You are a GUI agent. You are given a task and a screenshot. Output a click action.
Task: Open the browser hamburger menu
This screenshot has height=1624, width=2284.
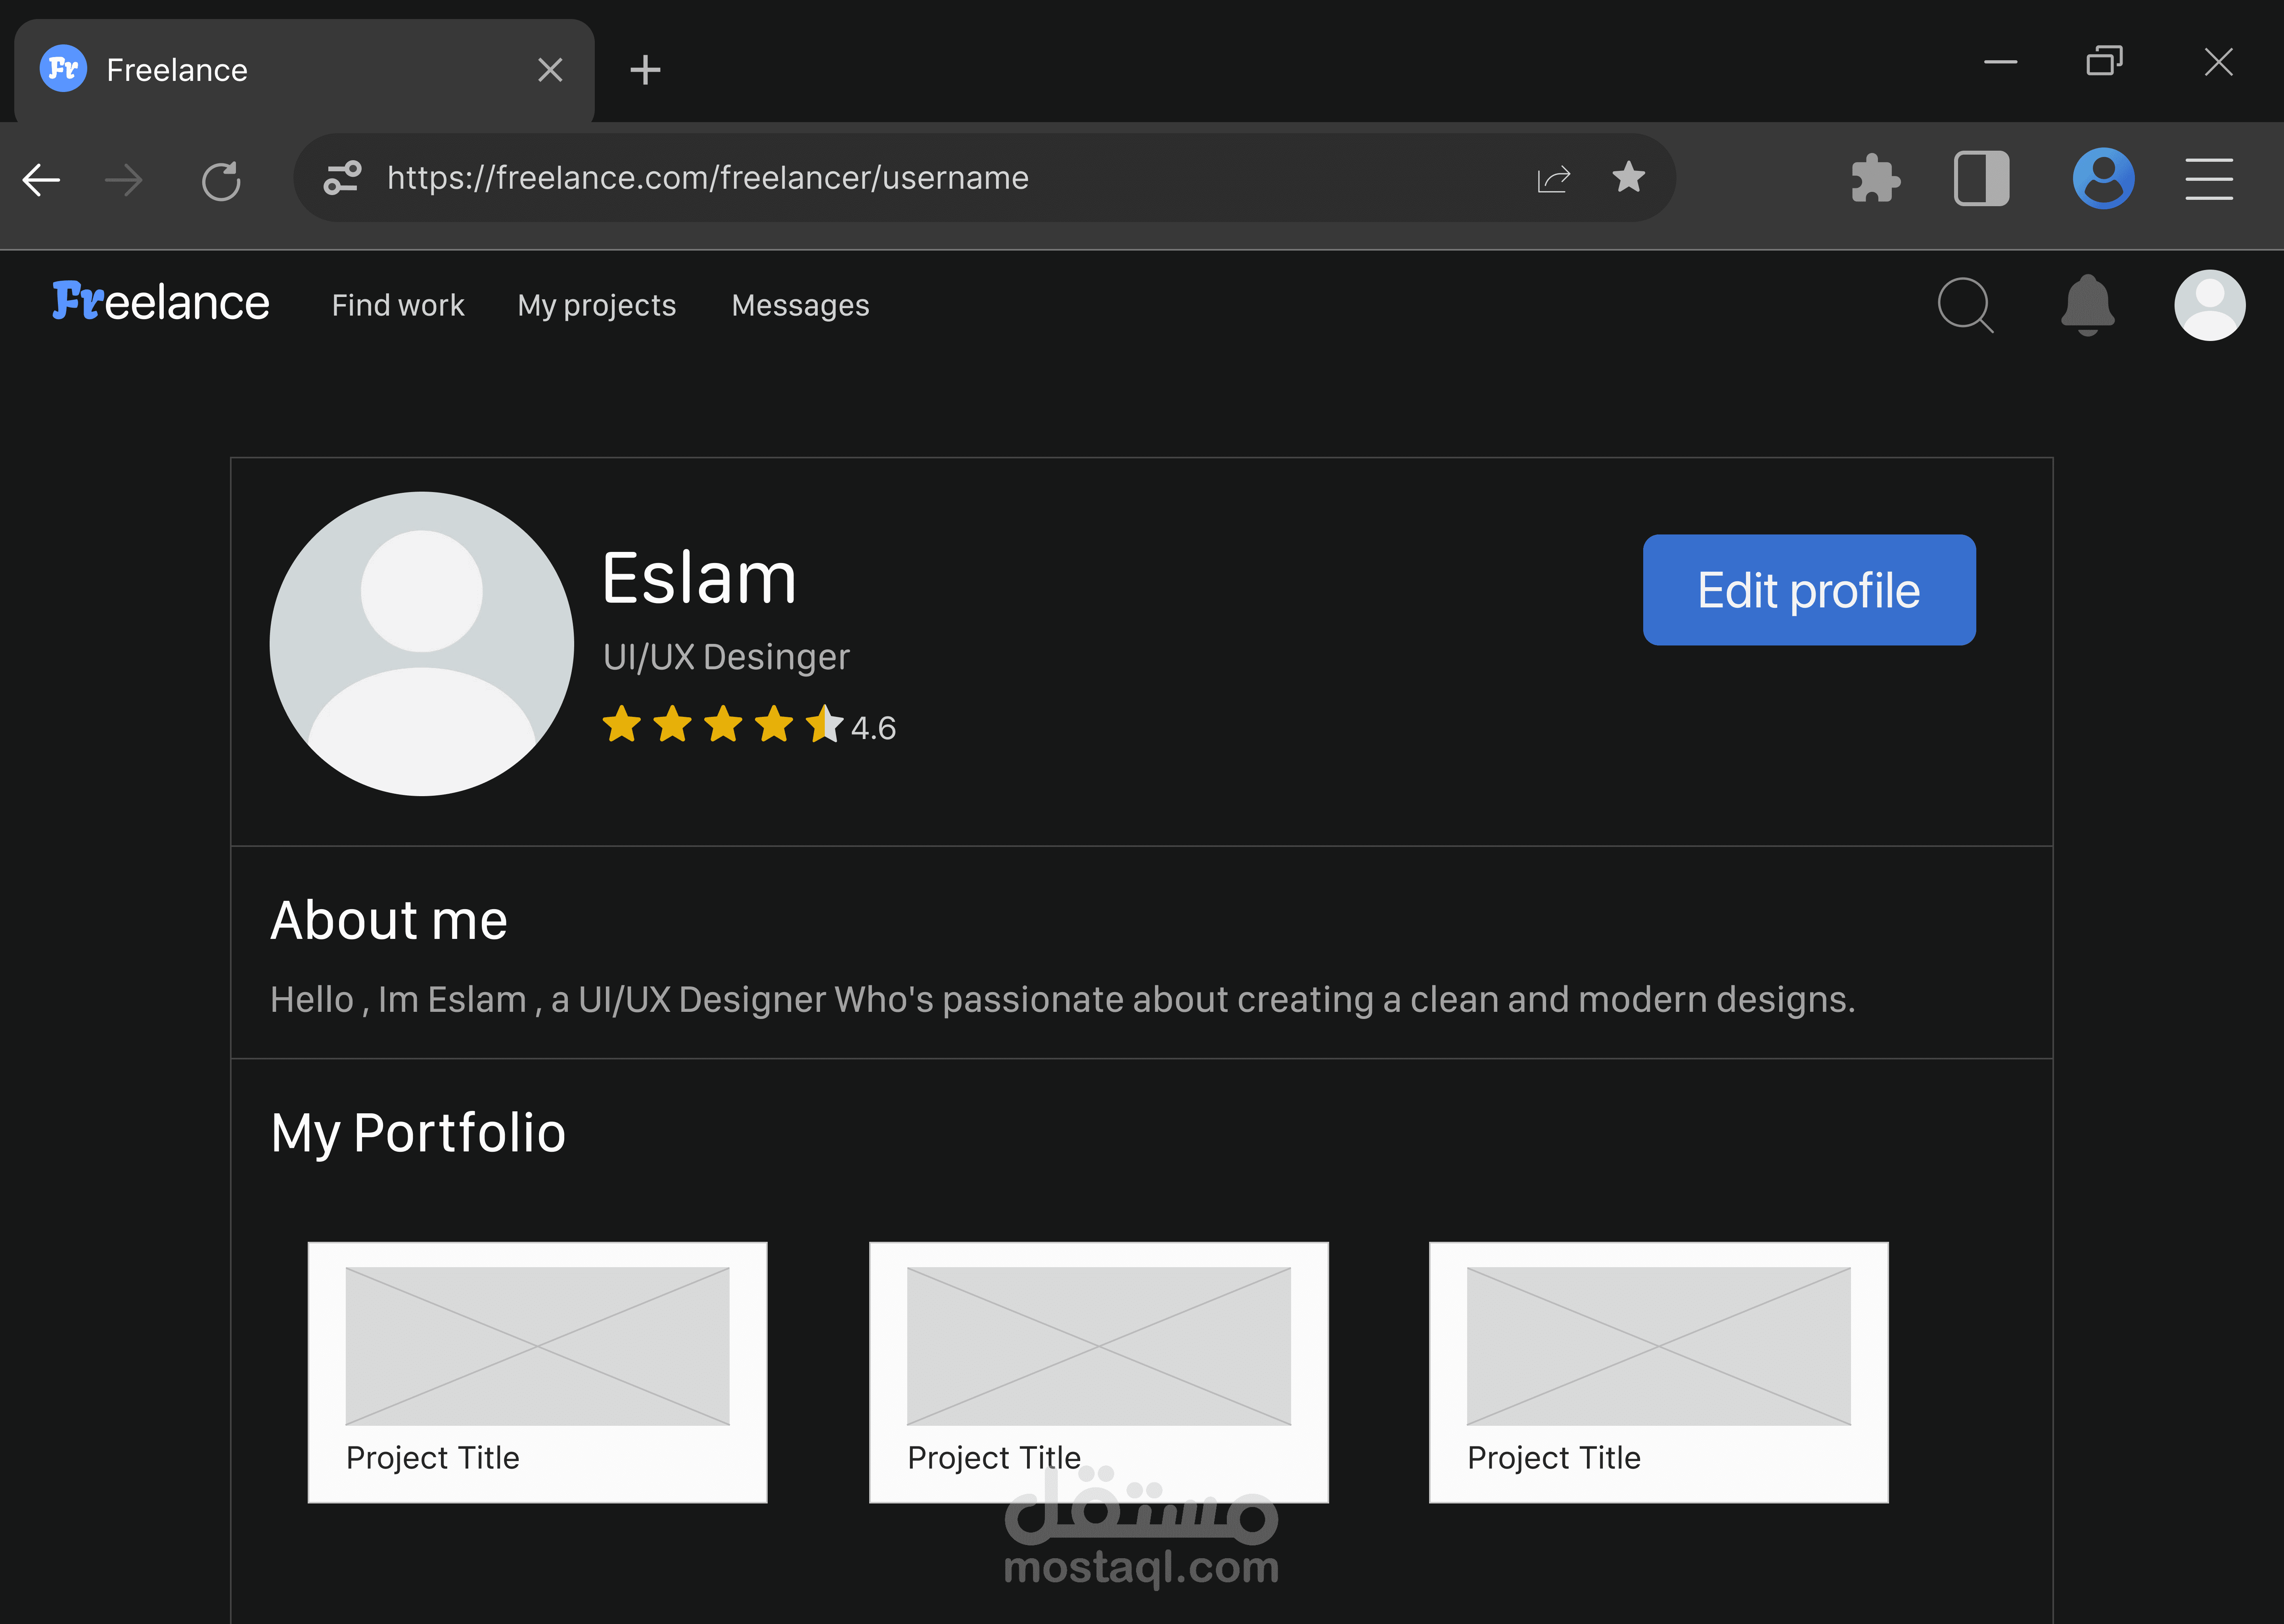pyautogui.click(x=2209, y=179)
